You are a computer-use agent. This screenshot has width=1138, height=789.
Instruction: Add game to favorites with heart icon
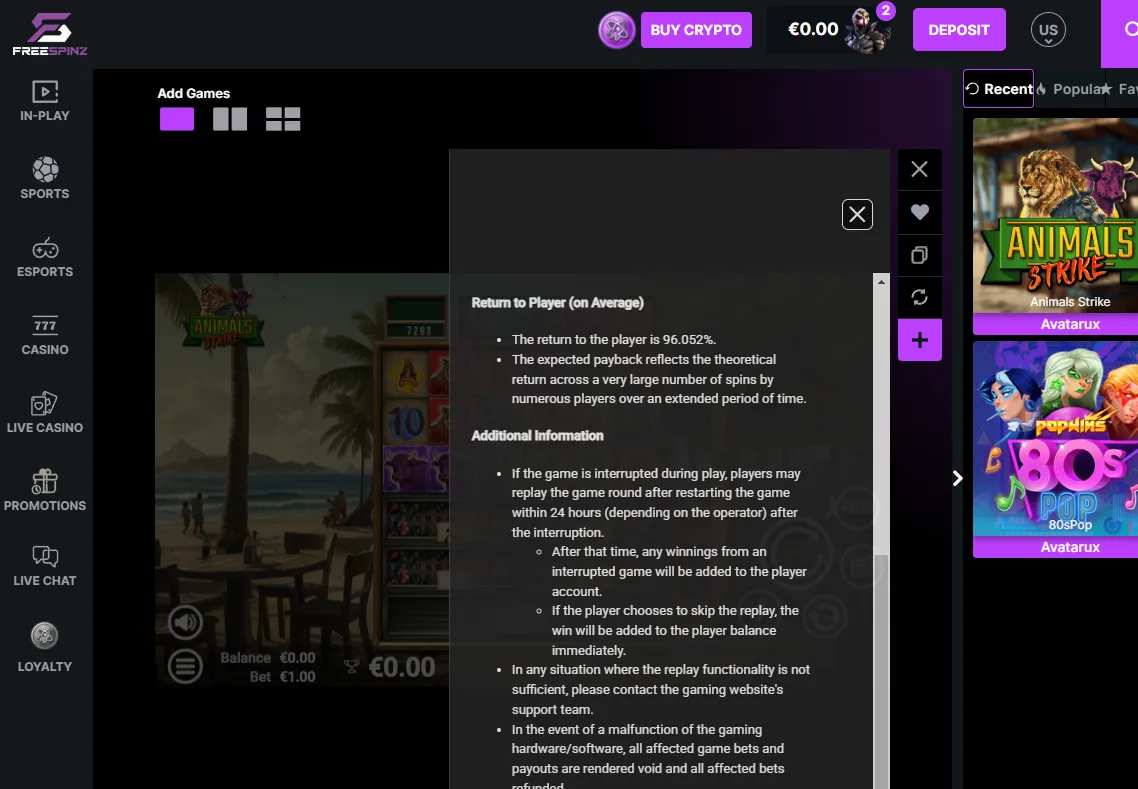click(x=920, y=212)
